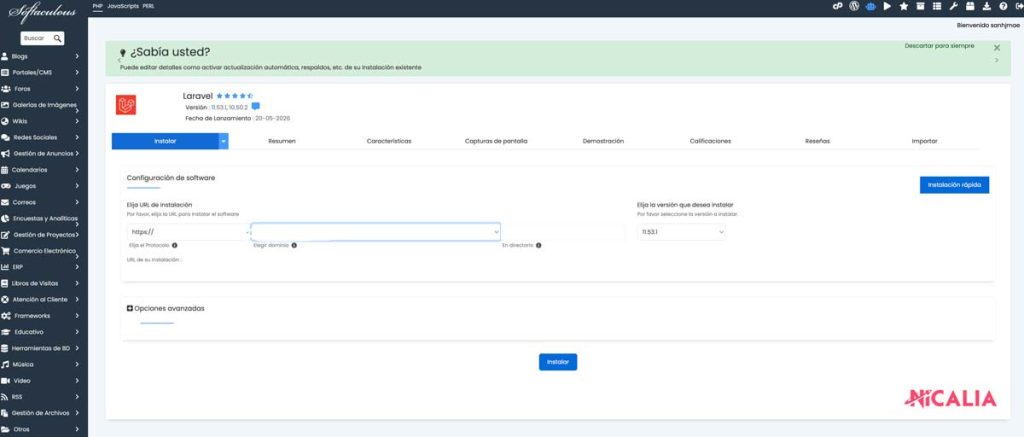
Task: Open the Elegir dominio dropdown
Action: tap(376, 232)
